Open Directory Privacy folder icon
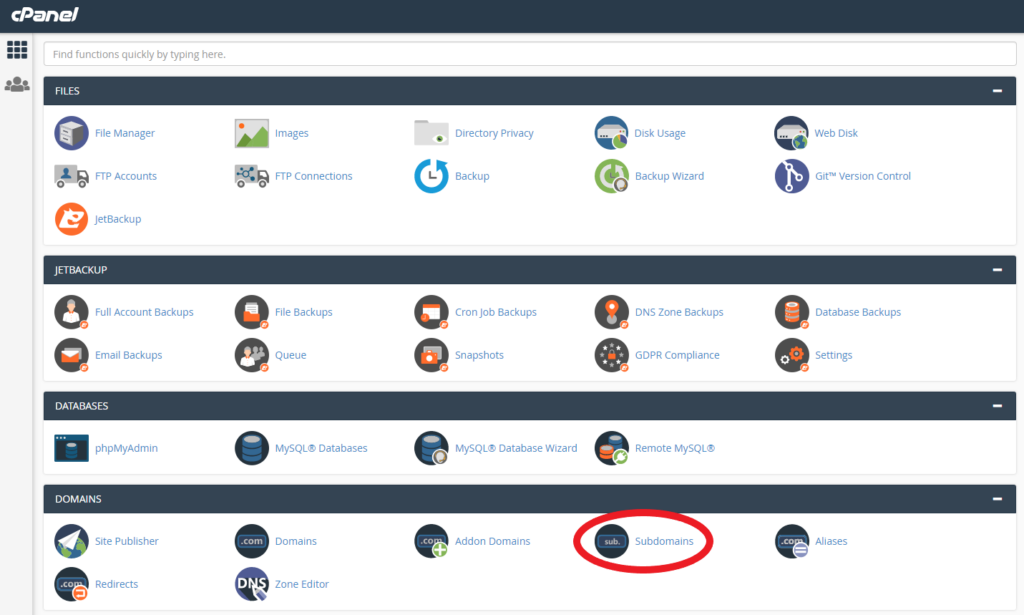The image size is (1024, 615). coord(431,133)
